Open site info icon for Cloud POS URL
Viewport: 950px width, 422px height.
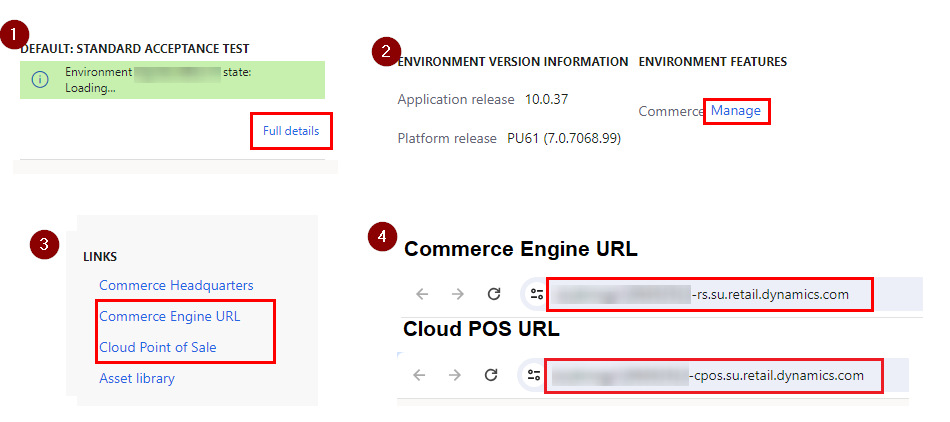point(536,375)
